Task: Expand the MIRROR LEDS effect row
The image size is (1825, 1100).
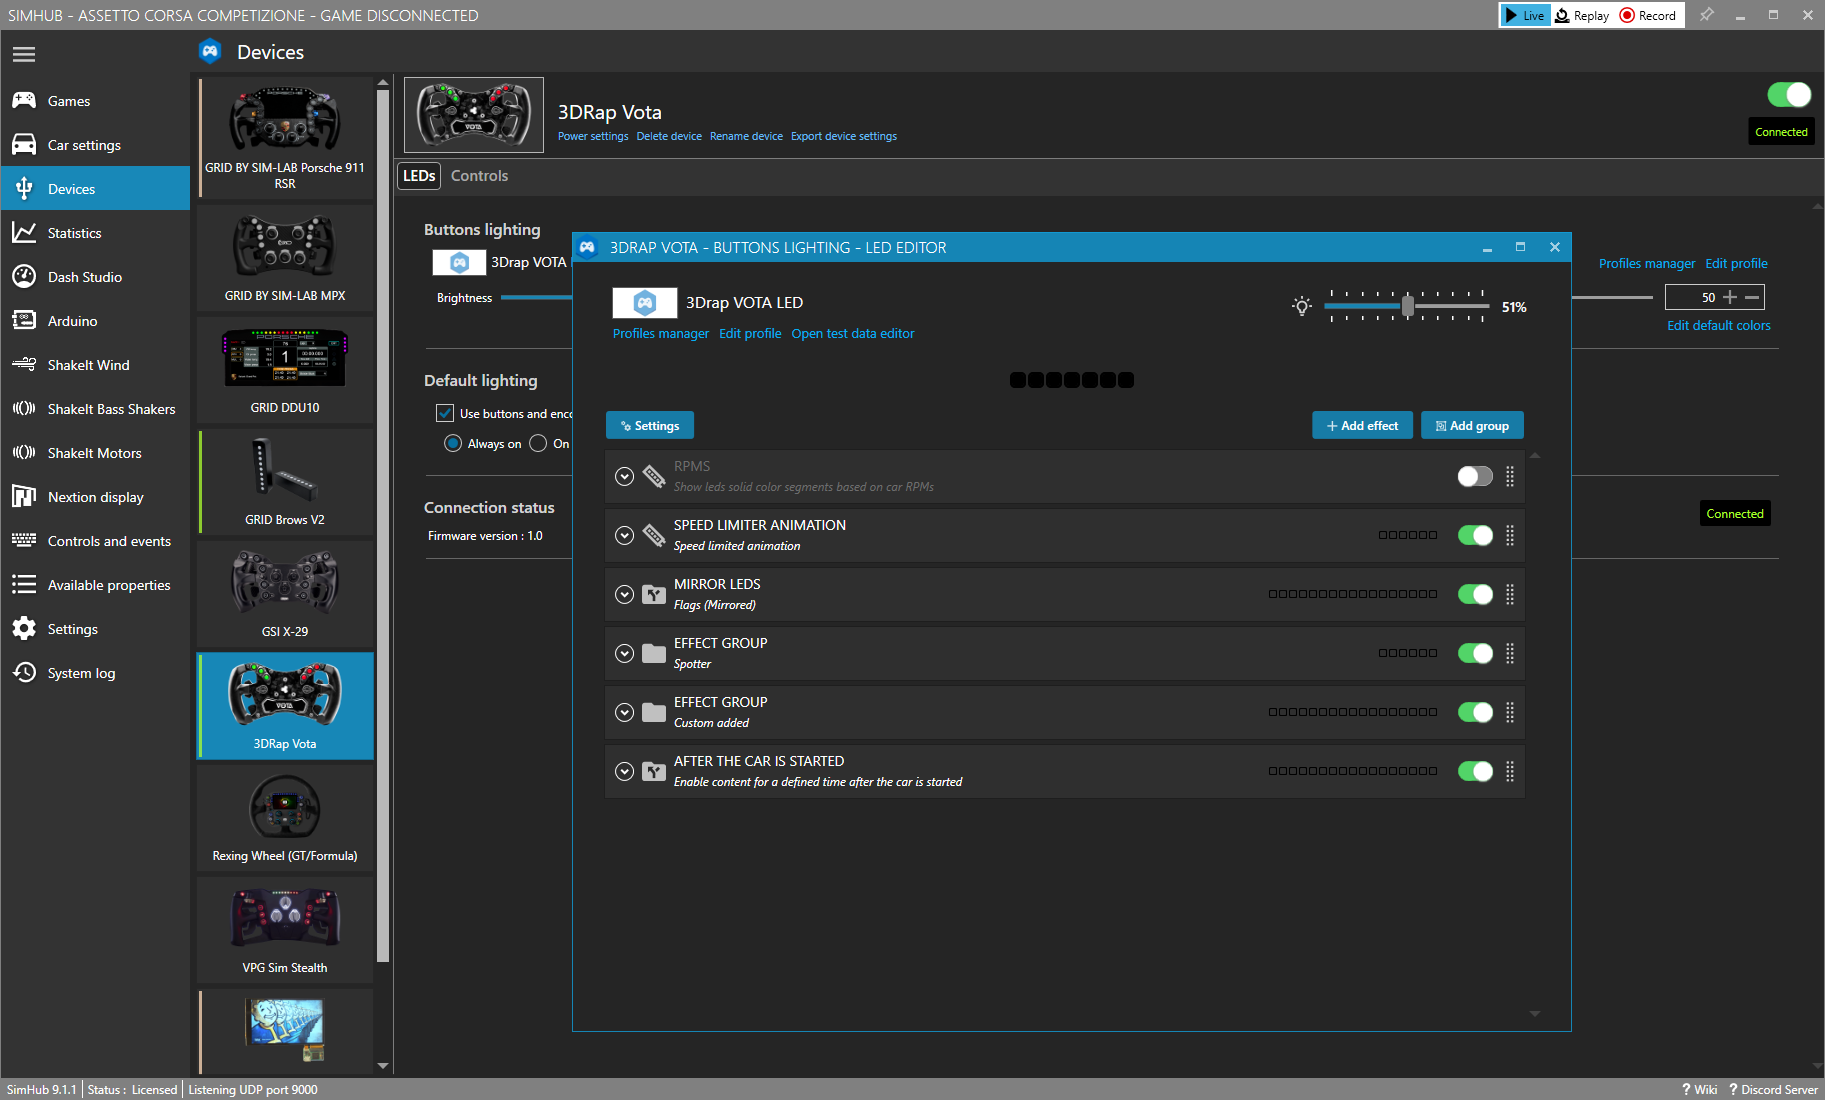Action: pos(624,594)
